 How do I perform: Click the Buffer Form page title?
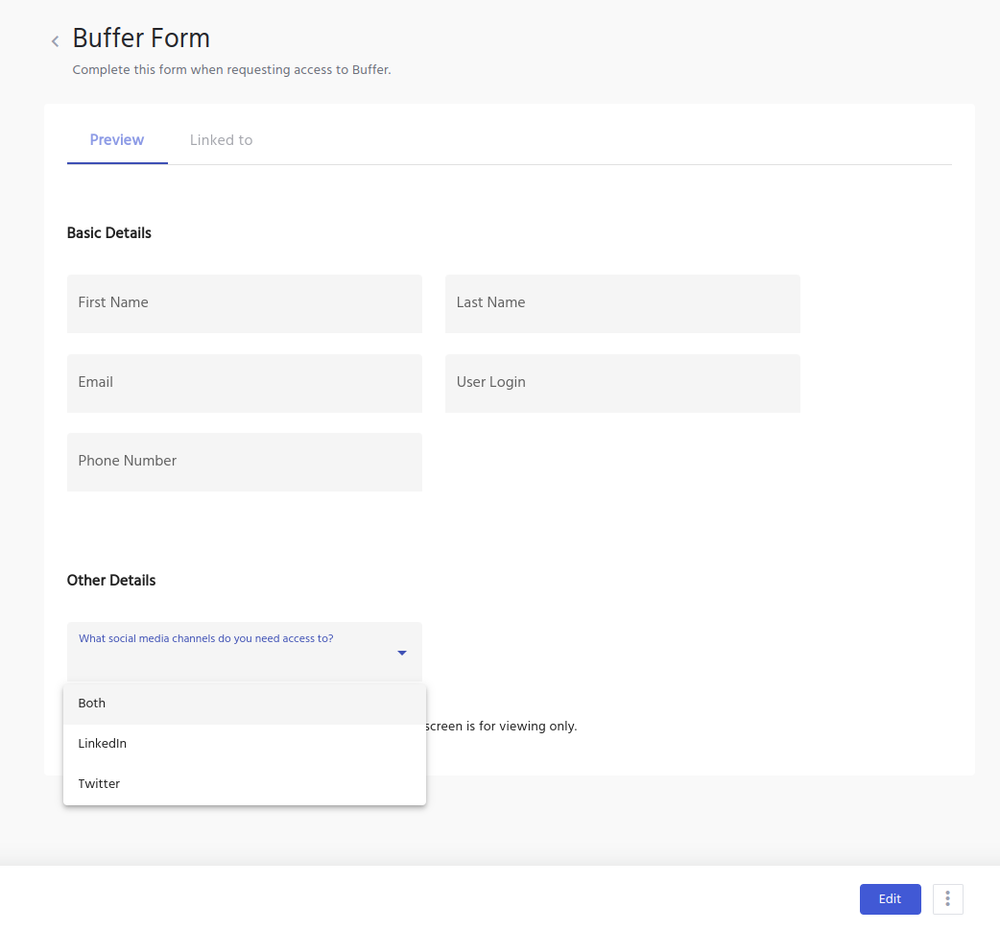pyautogui.click(x=141, y=38)
